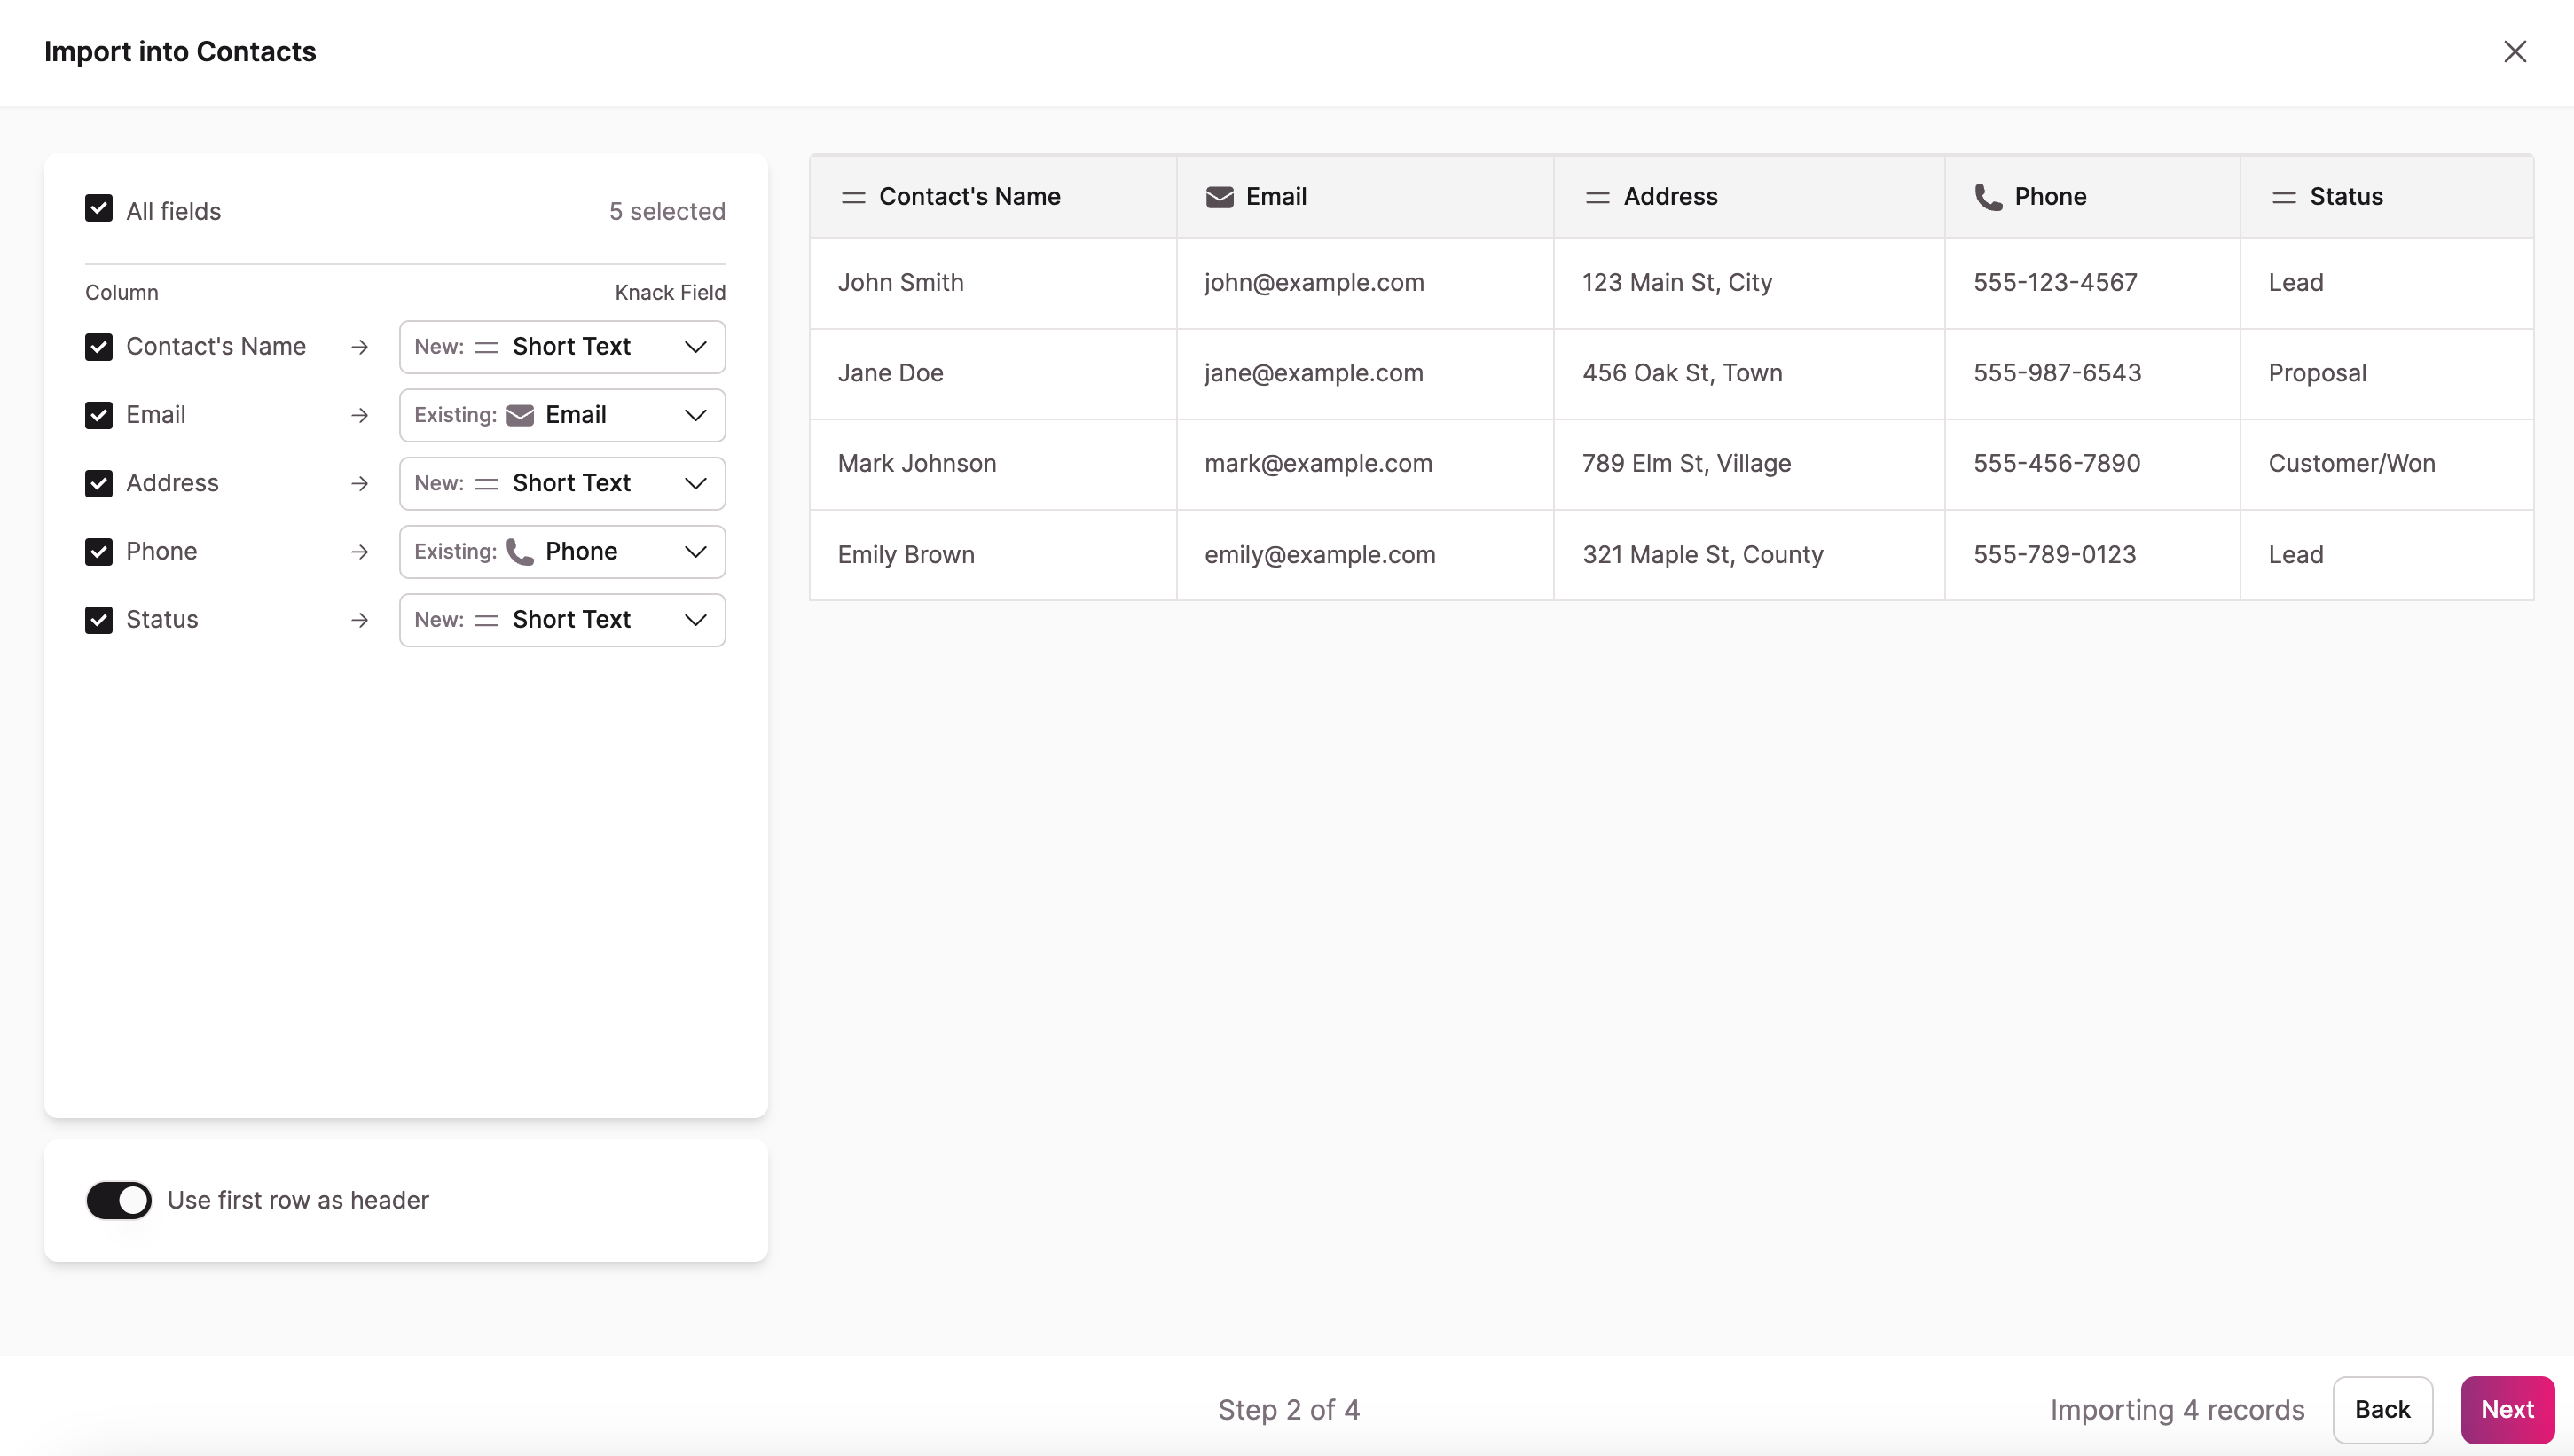Click short text icon beside Status header

[2283, 197]
